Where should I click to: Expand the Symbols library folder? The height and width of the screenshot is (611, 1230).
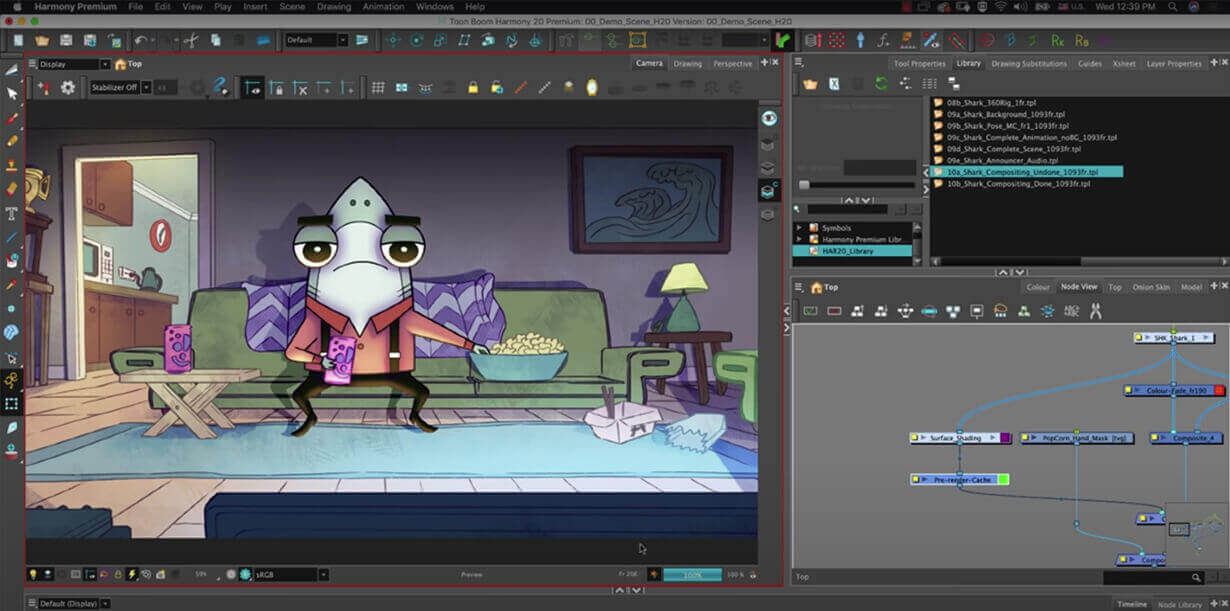click(799, 228)
